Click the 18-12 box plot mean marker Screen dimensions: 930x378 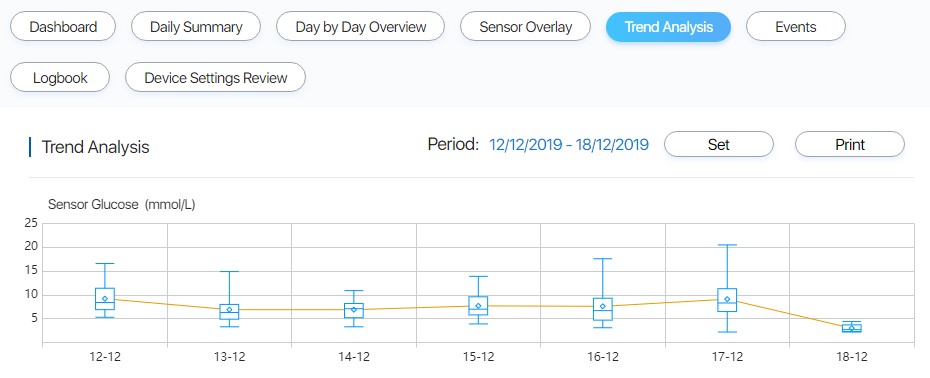pyautogui.click(x=852, y=328)
